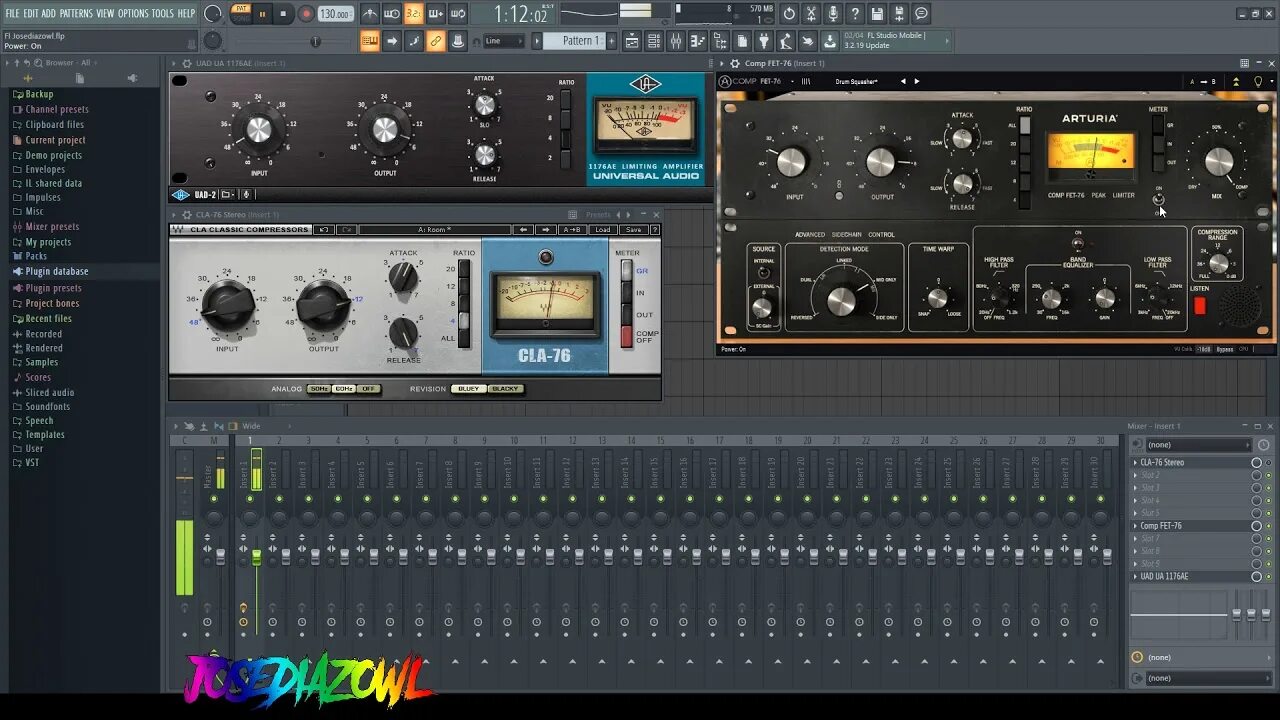This screenshot has height=720, width=1280.
Task: Click Save button in CLA-76 plugin
Action: click(x=633, y=230)
